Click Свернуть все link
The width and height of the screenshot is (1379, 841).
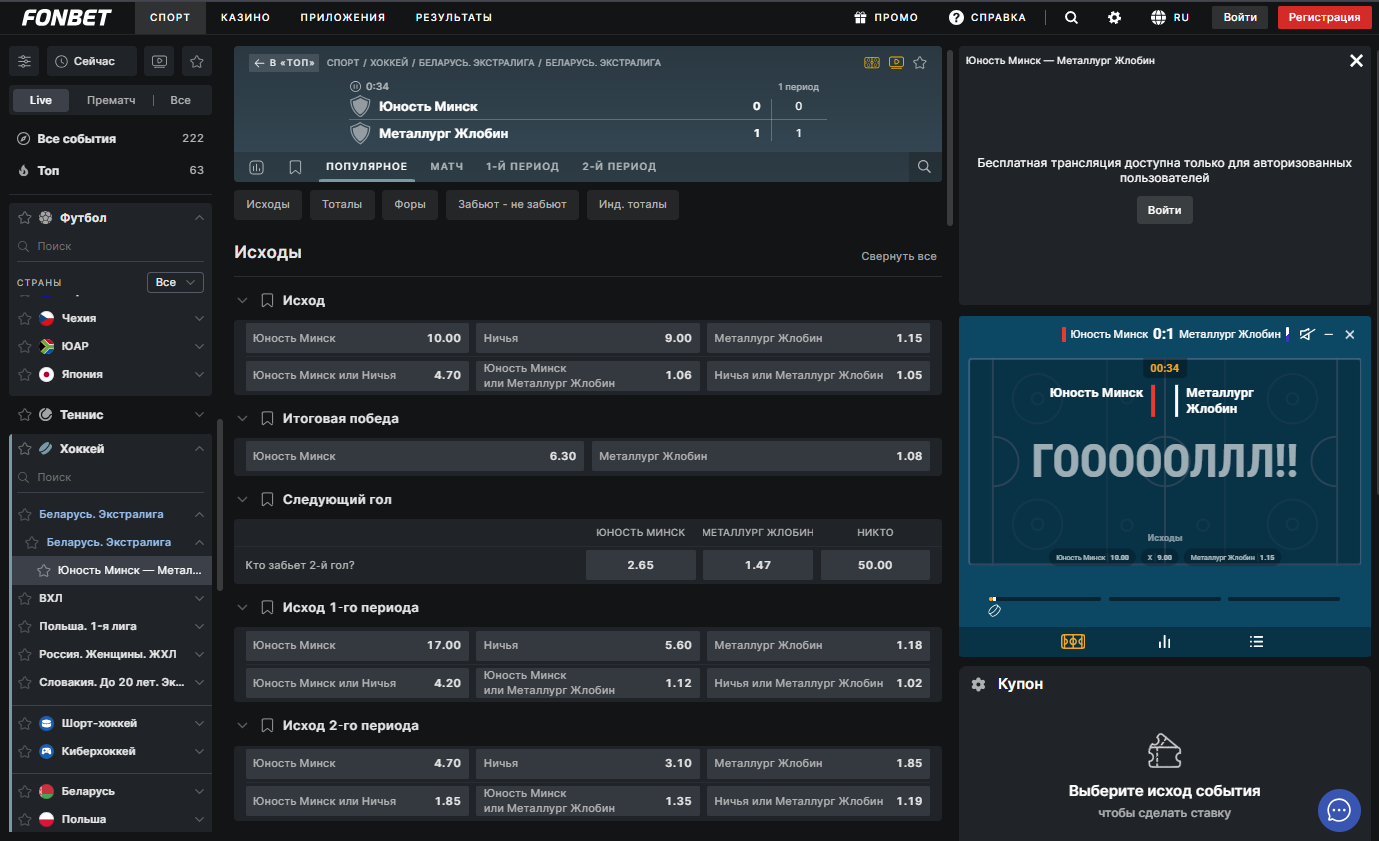coord(899,257)
